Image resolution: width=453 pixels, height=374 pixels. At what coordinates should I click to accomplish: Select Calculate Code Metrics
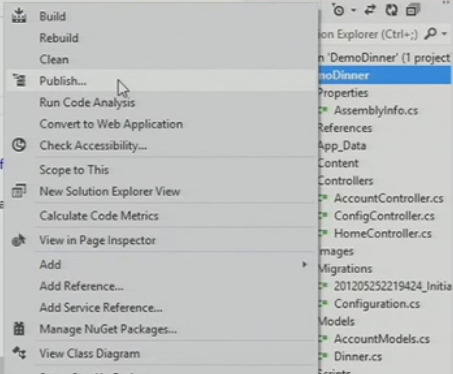99,216
